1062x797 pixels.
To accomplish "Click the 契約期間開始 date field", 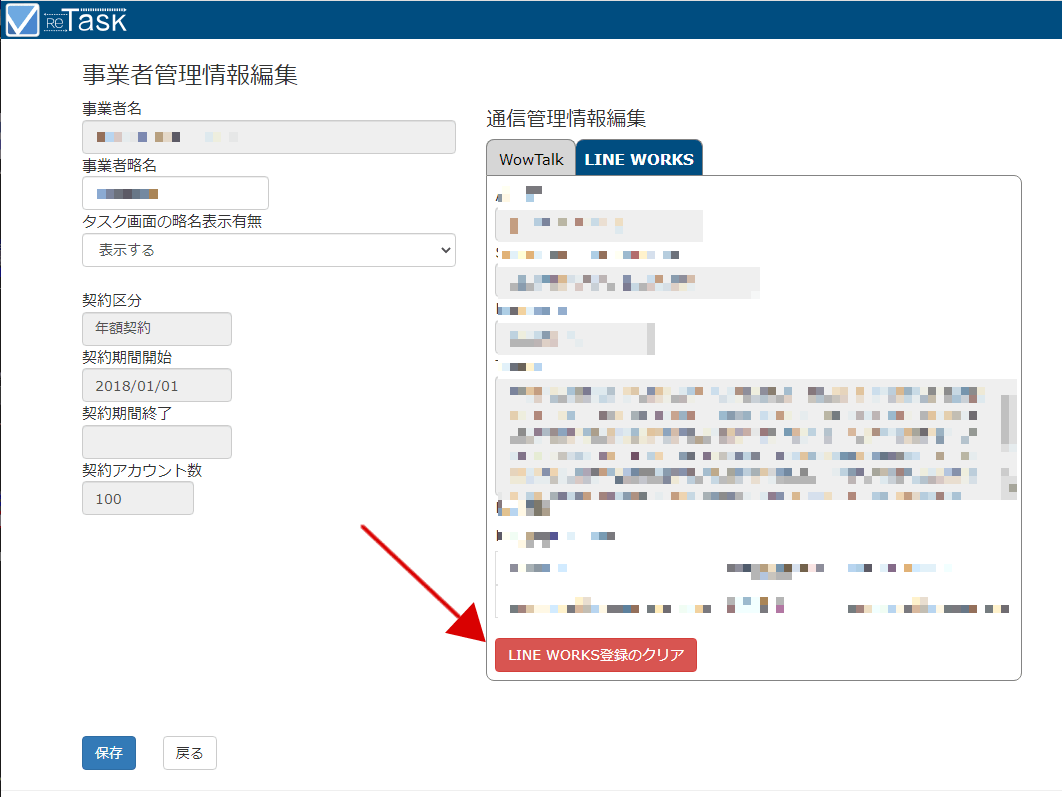I will point(157,385).
